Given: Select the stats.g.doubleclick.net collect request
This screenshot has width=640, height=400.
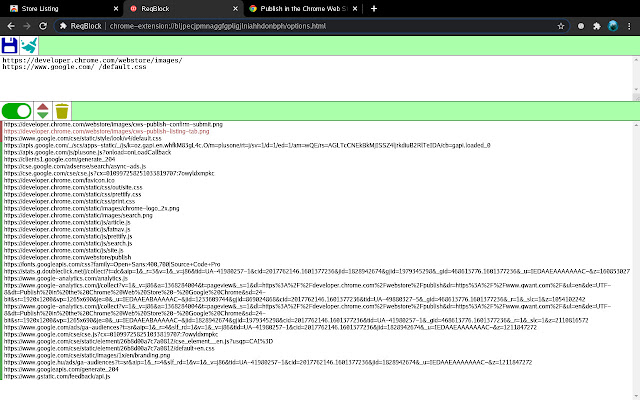Looking at the screenshot, I should click(317, 271).
